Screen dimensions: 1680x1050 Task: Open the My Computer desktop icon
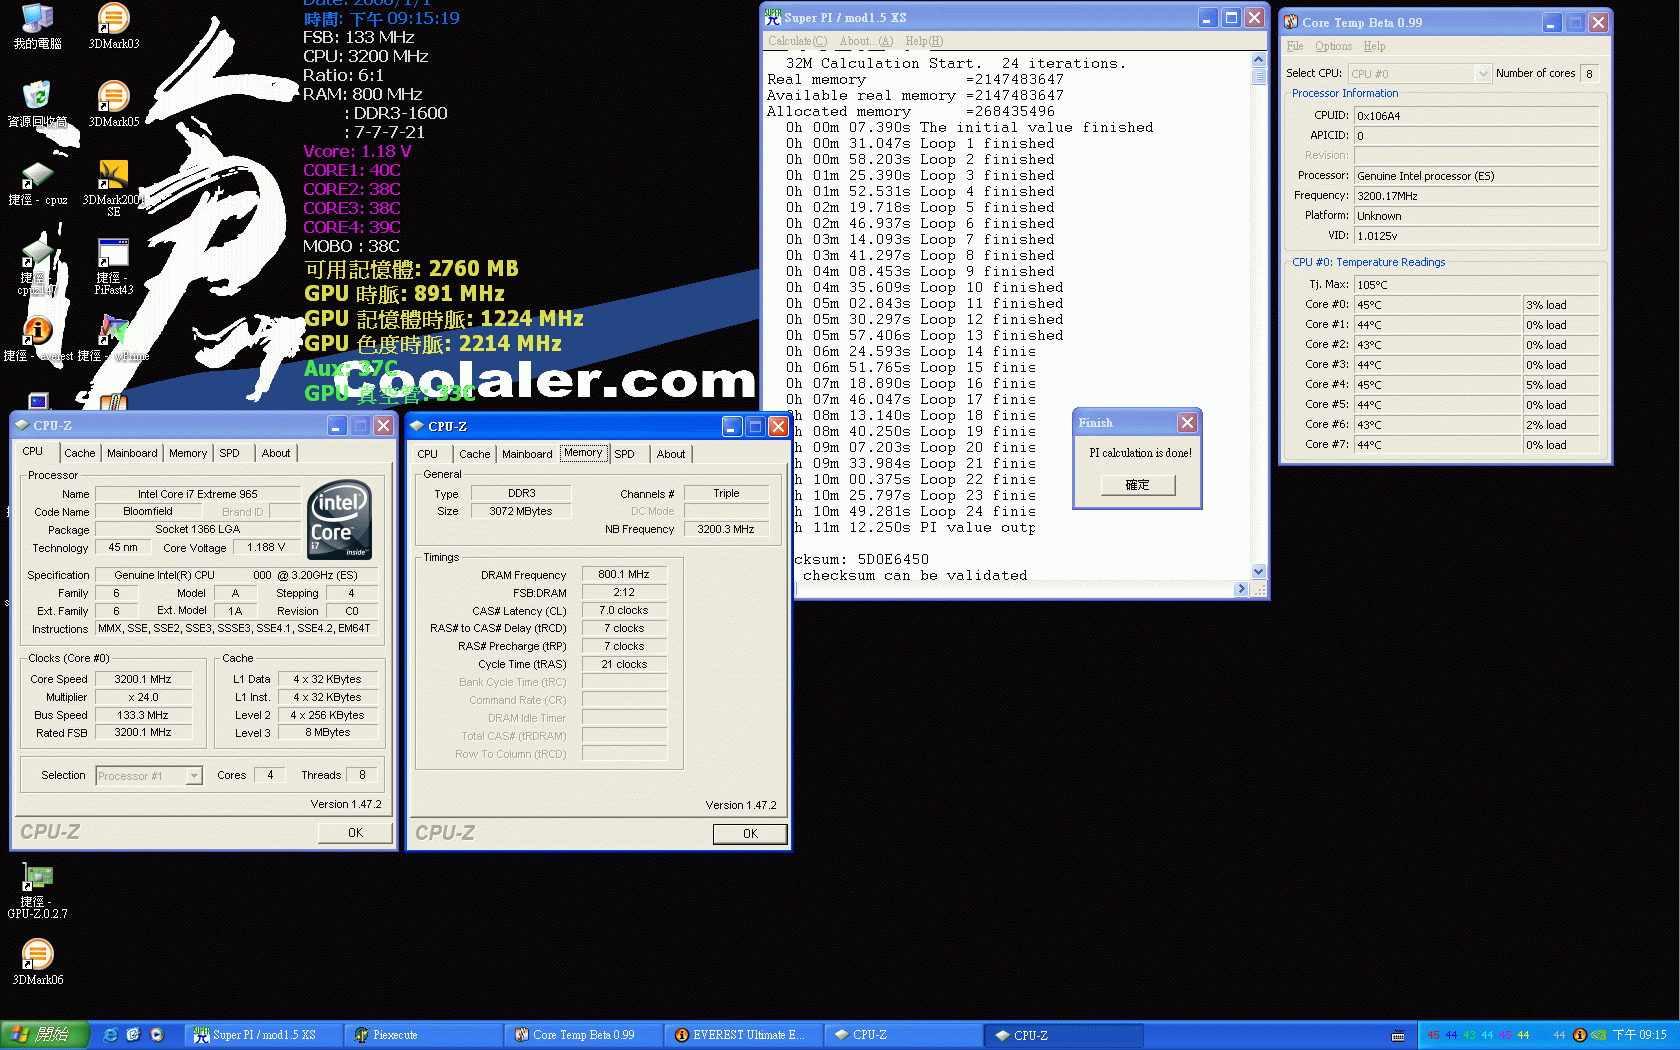click(37, 26)
